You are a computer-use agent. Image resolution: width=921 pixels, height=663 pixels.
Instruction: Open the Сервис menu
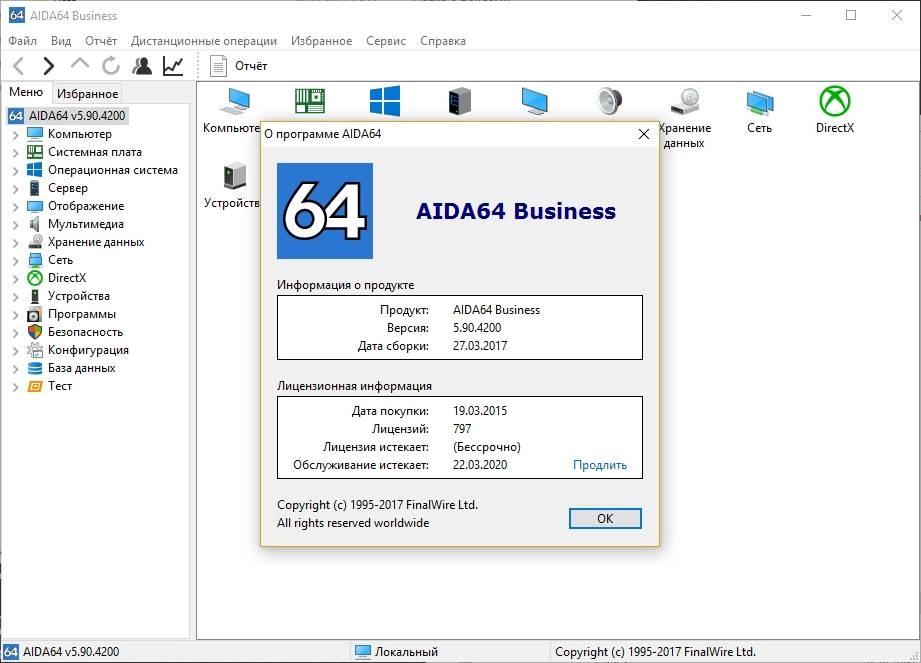pyautogui.click(x=385, y=41)
